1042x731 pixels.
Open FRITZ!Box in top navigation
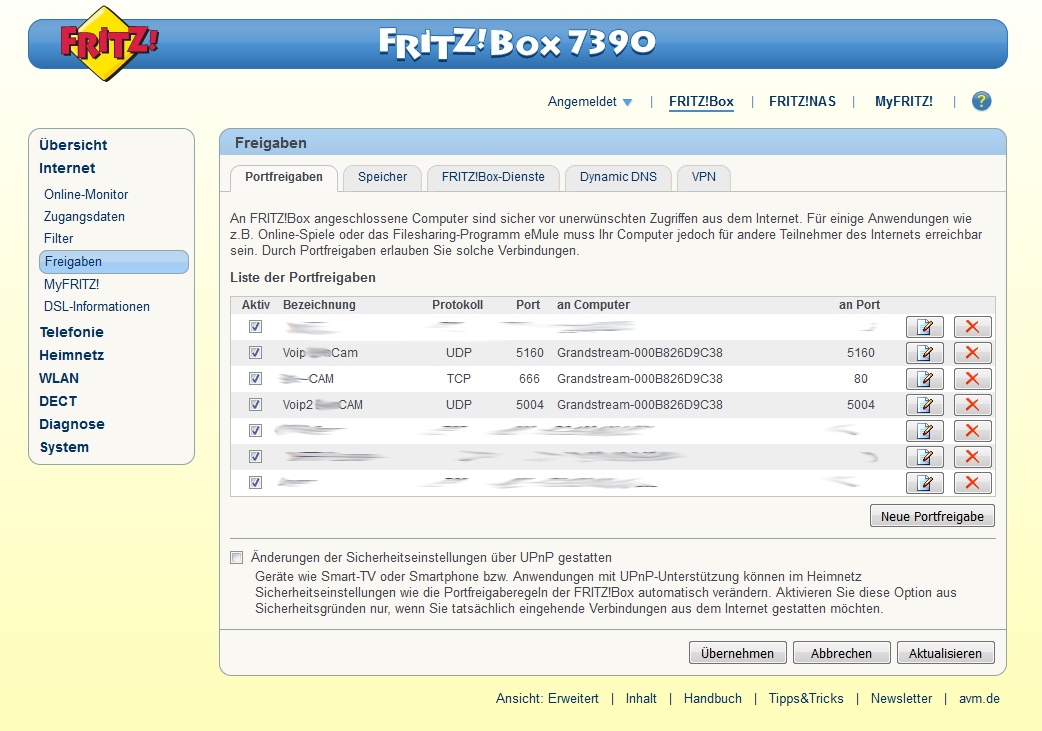click(701, 102)
